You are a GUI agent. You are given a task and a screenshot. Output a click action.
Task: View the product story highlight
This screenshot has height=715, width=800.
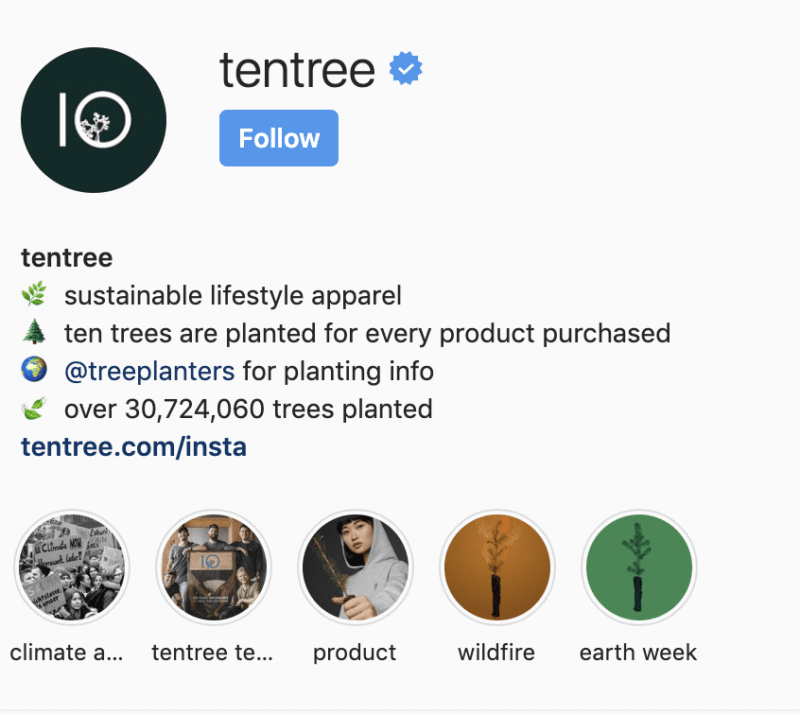[x=355, y=567]
